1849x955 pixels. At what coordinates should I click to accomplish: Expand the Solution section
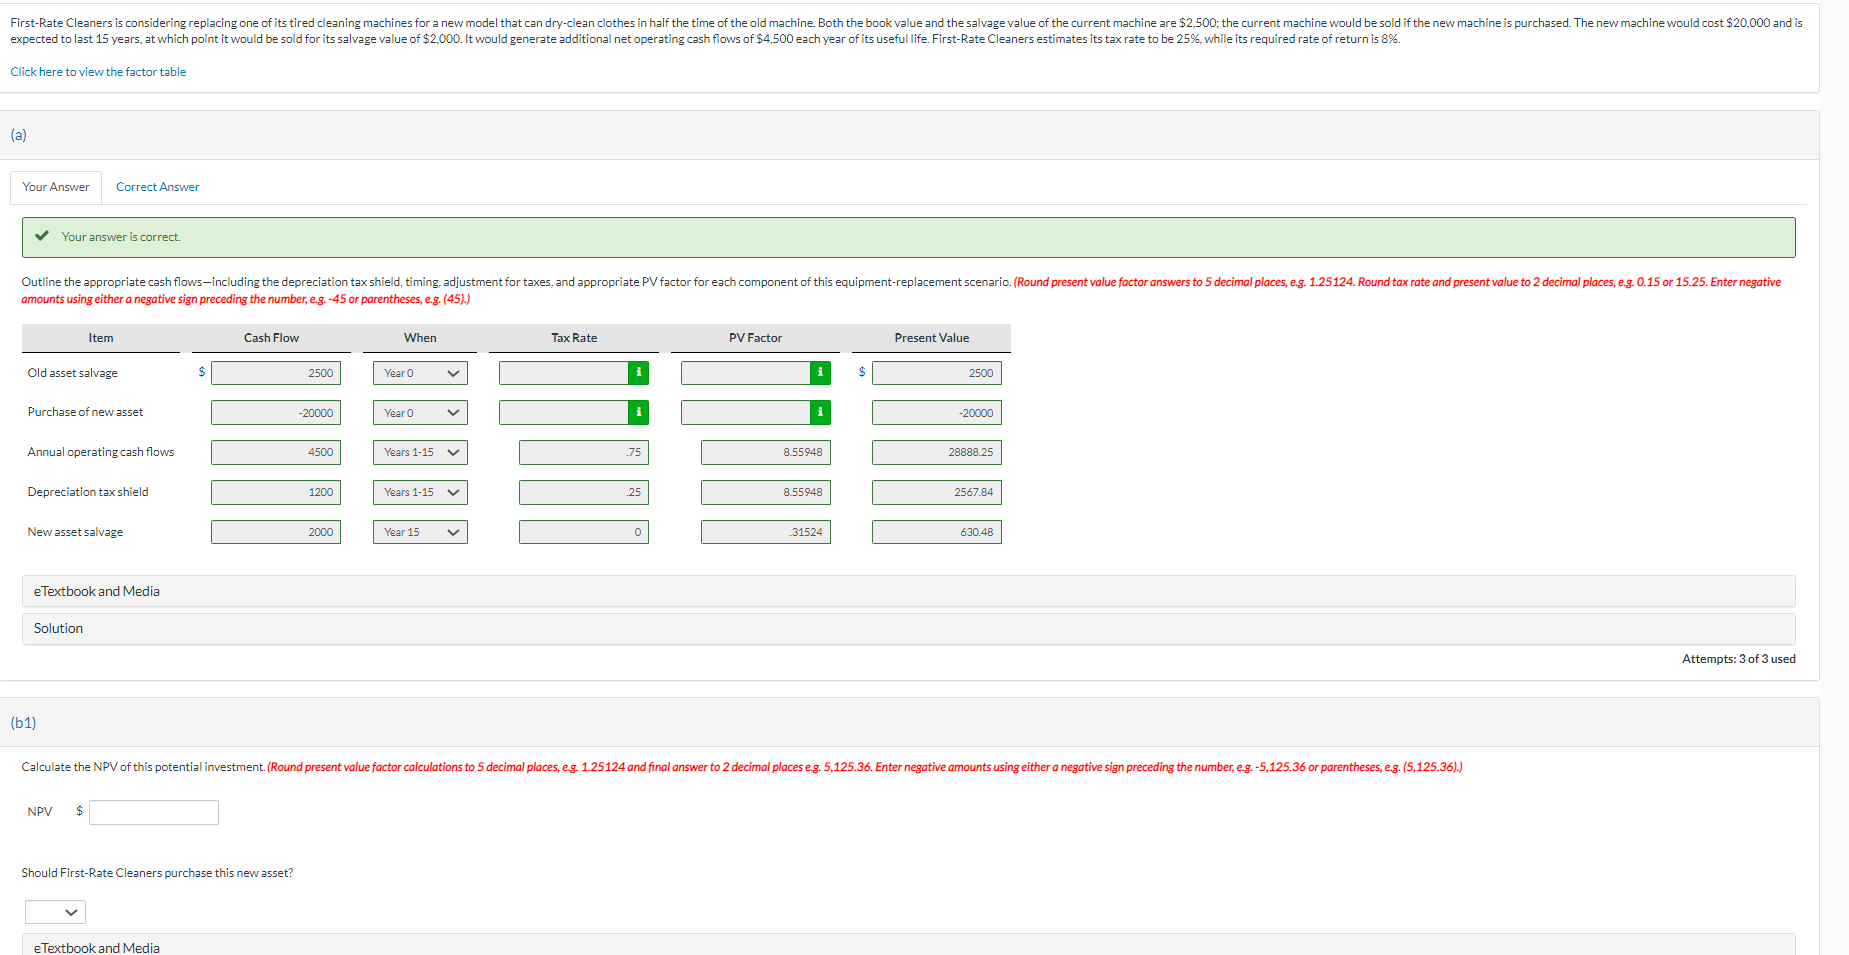click(x=57, y=628)
